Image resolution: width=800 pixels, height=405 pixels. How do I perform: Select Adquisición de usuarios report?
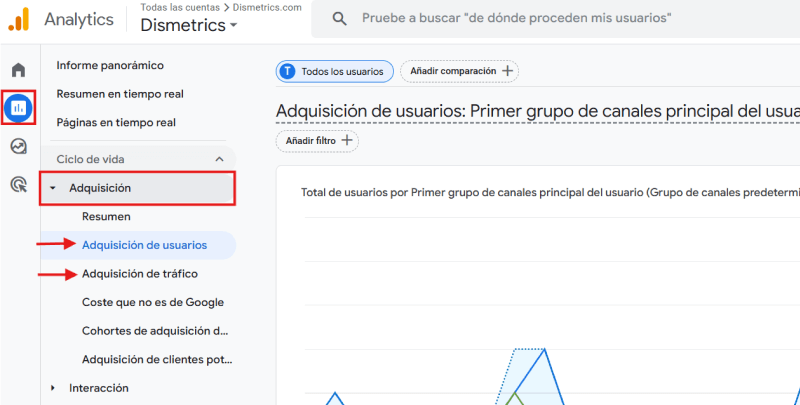[144, 245]
